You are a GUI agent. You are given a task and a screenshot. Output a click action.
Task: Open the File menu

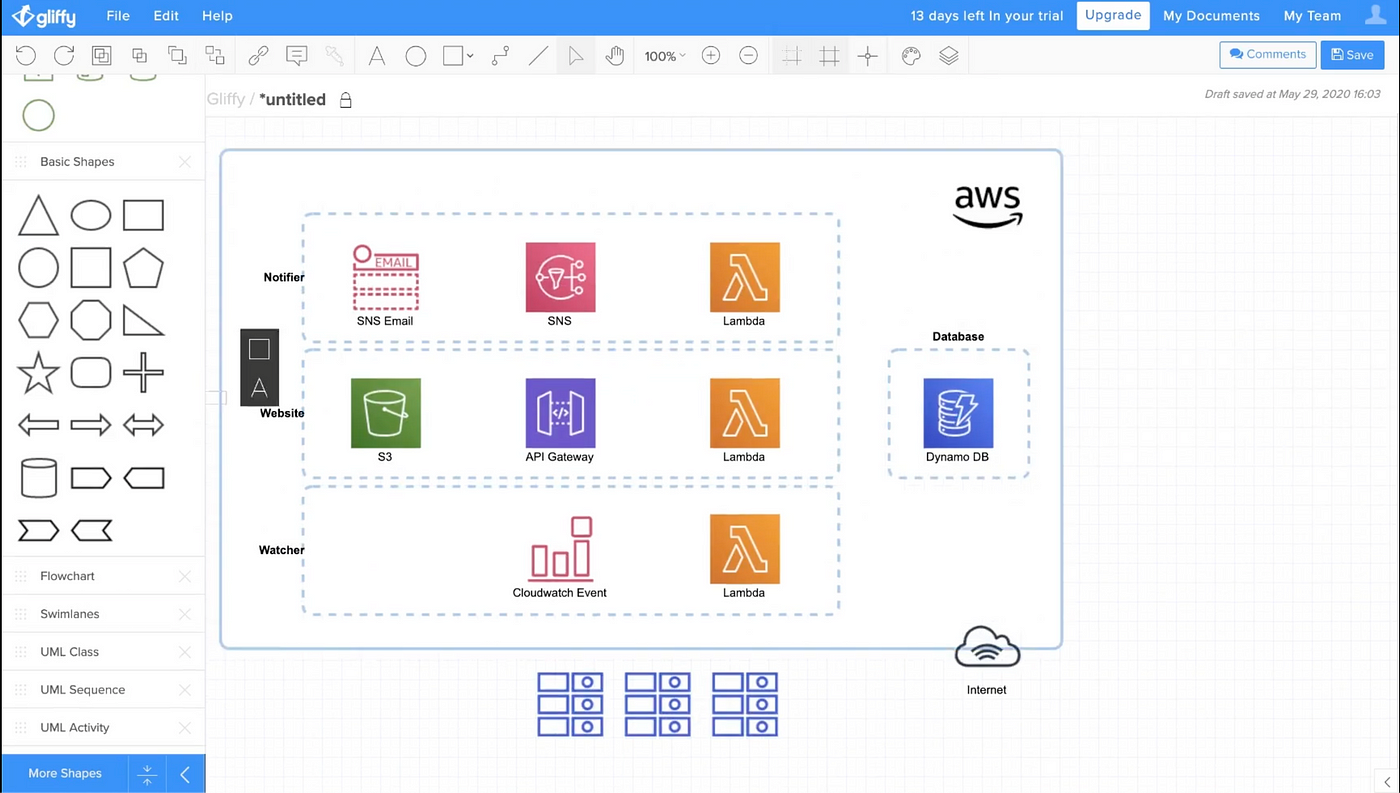pyautogui.click(x=118, y=16)
